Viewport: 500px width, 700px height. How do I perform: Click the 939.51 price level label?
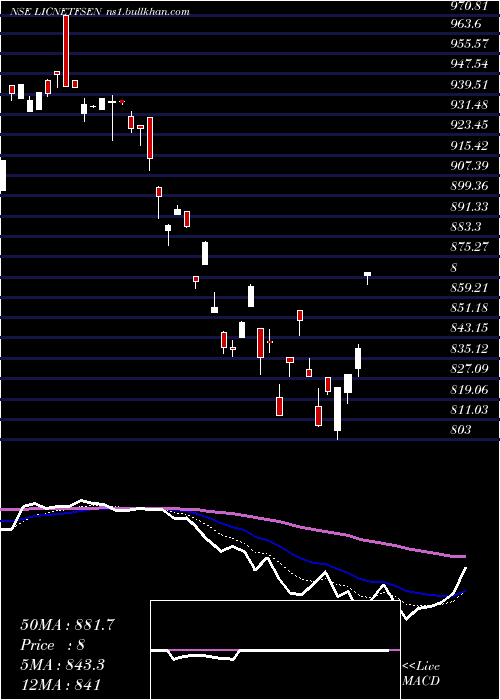470,84
